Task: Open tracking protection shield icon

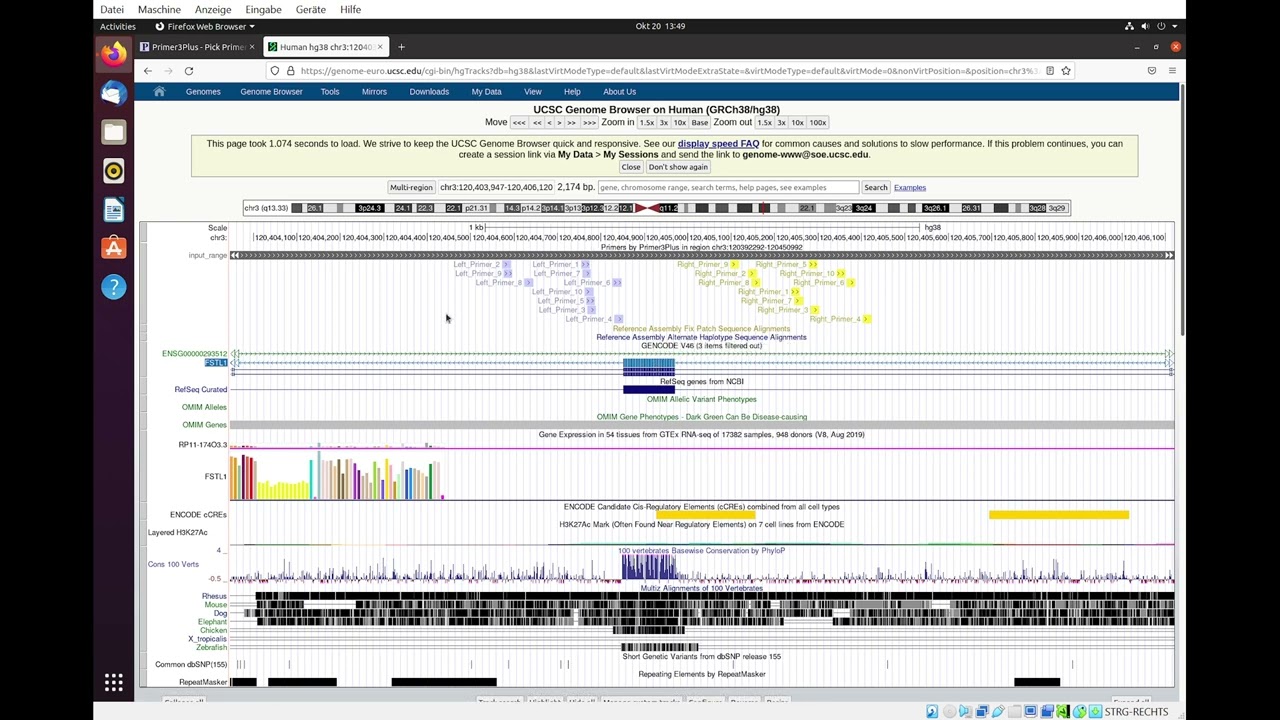Action: [275, 71]
